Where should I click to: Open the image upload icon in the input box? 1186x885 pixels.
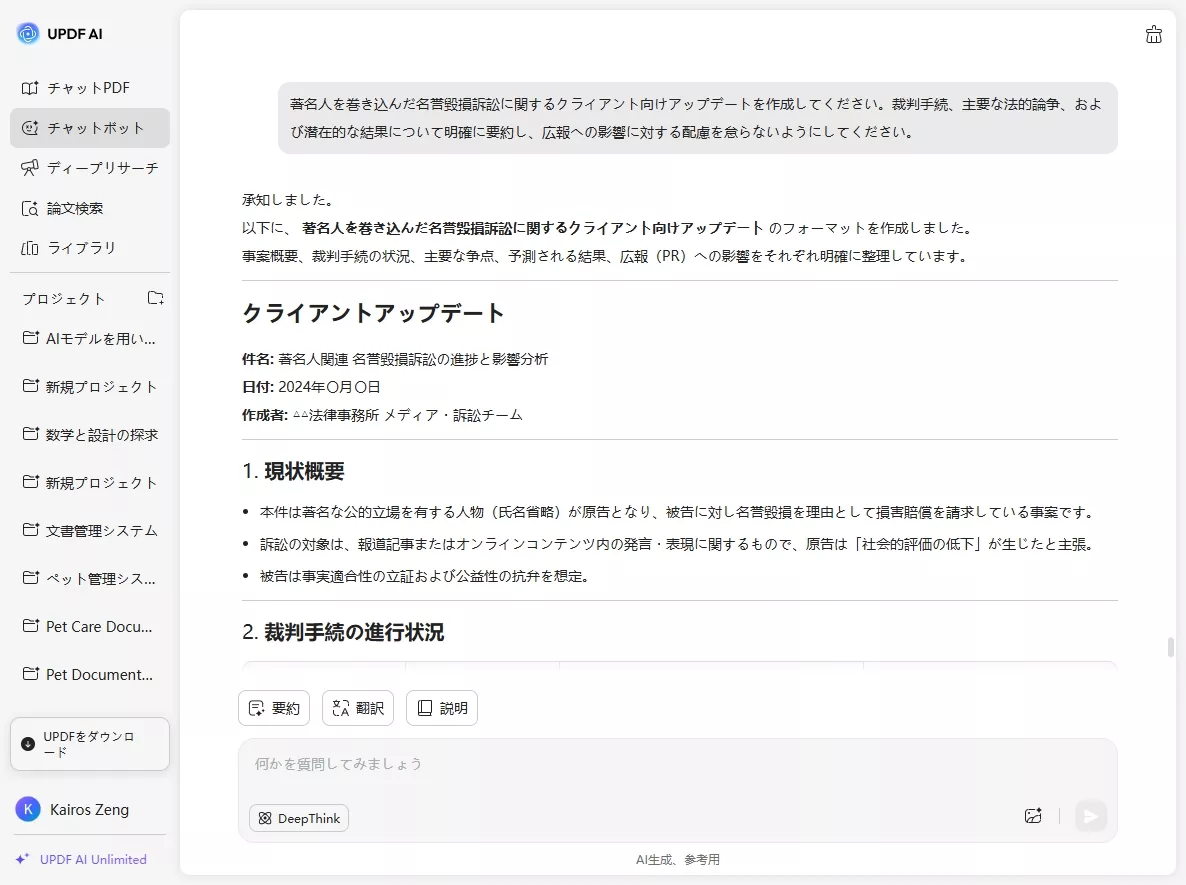tap(1033, 816)
